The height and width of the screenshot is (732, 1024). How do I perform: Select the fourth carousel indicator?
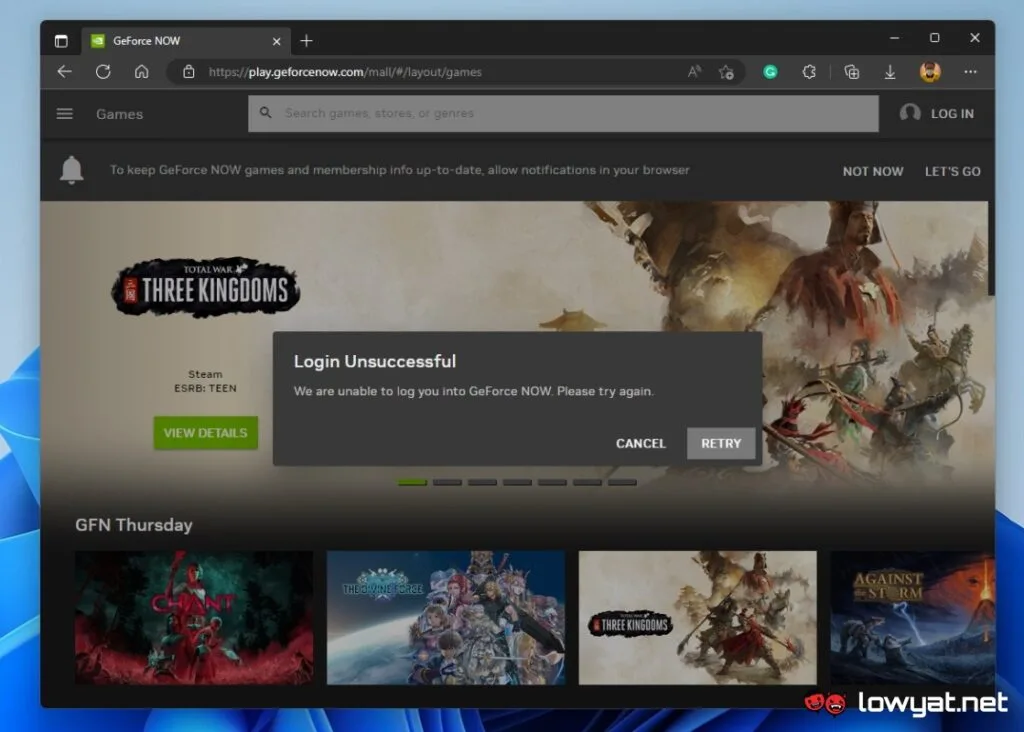point(517,482)
